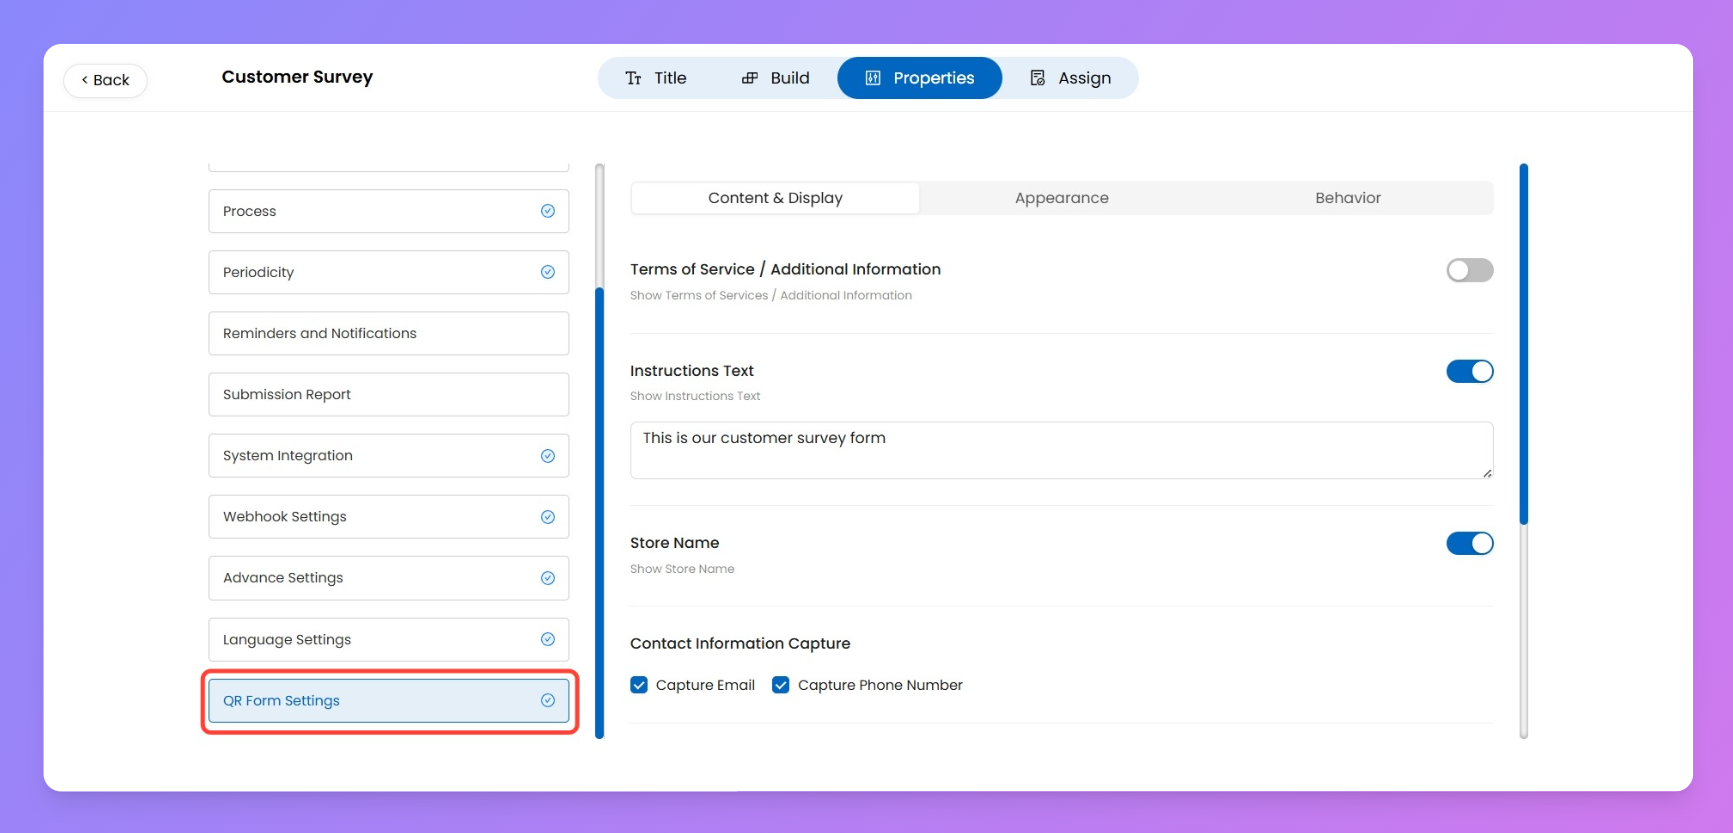Enable the Terms of Service toggle
The image size is (1733, 833).
(1468, 270)
